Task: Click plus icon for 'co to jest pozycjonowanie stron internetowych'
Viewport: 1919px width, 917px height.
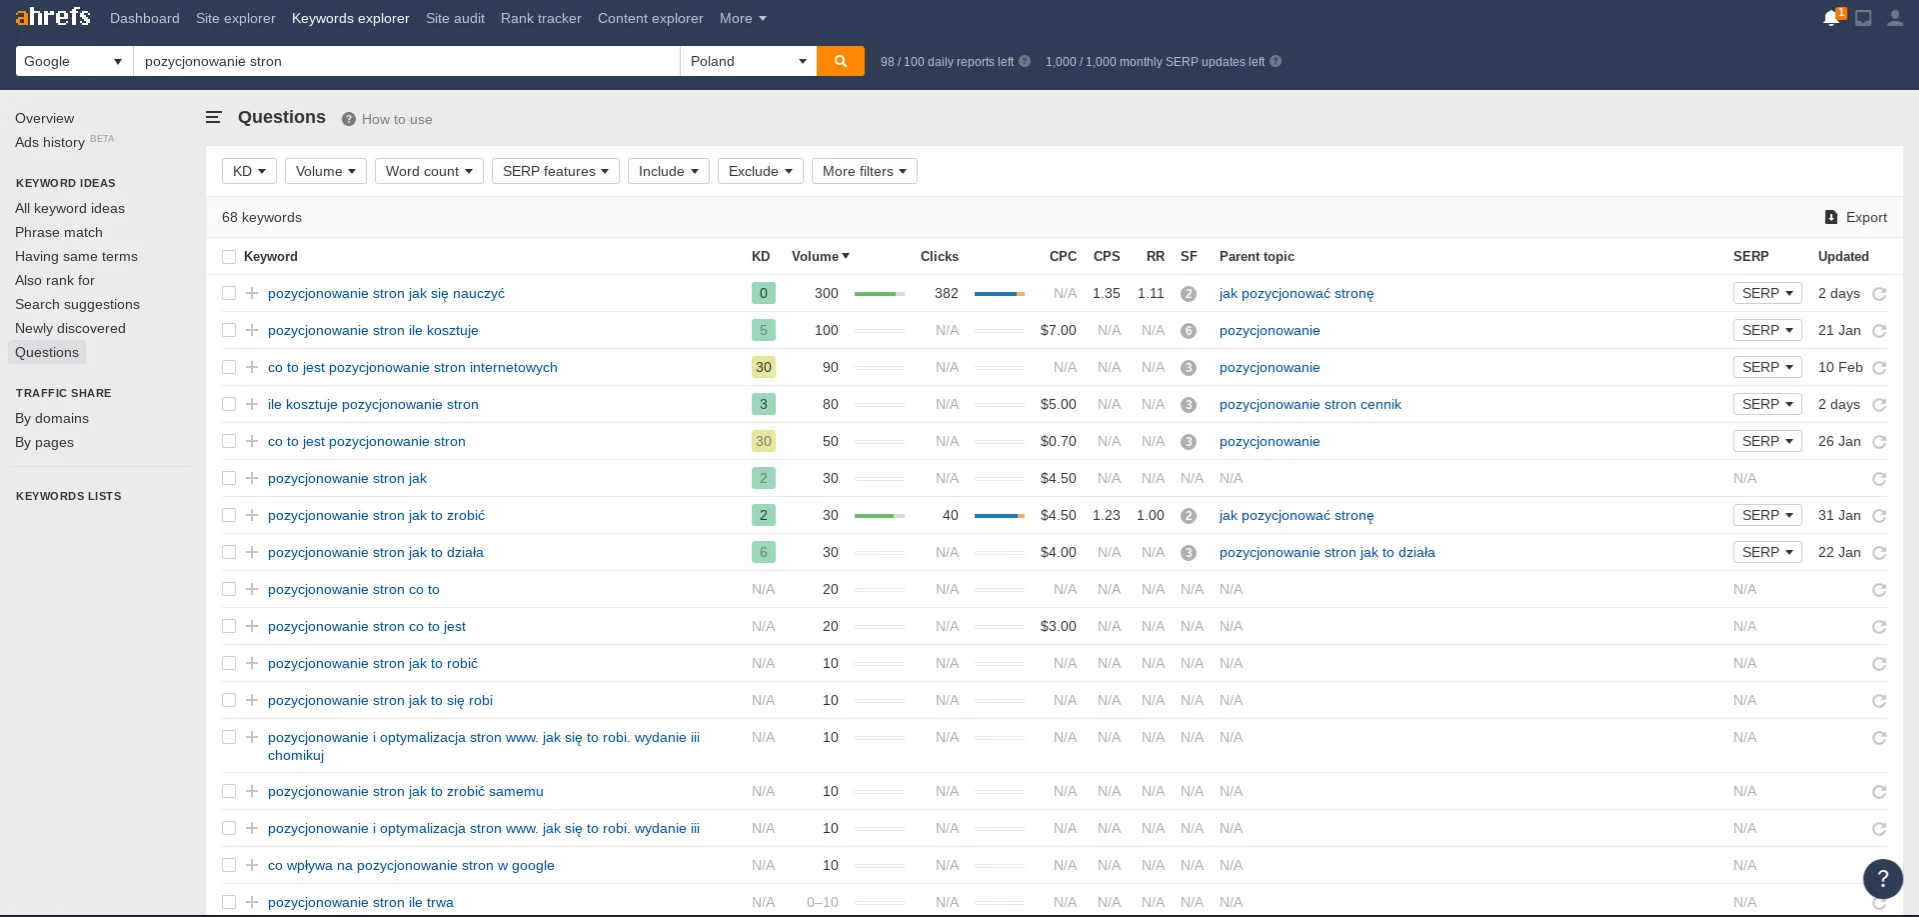Action: 252,367
